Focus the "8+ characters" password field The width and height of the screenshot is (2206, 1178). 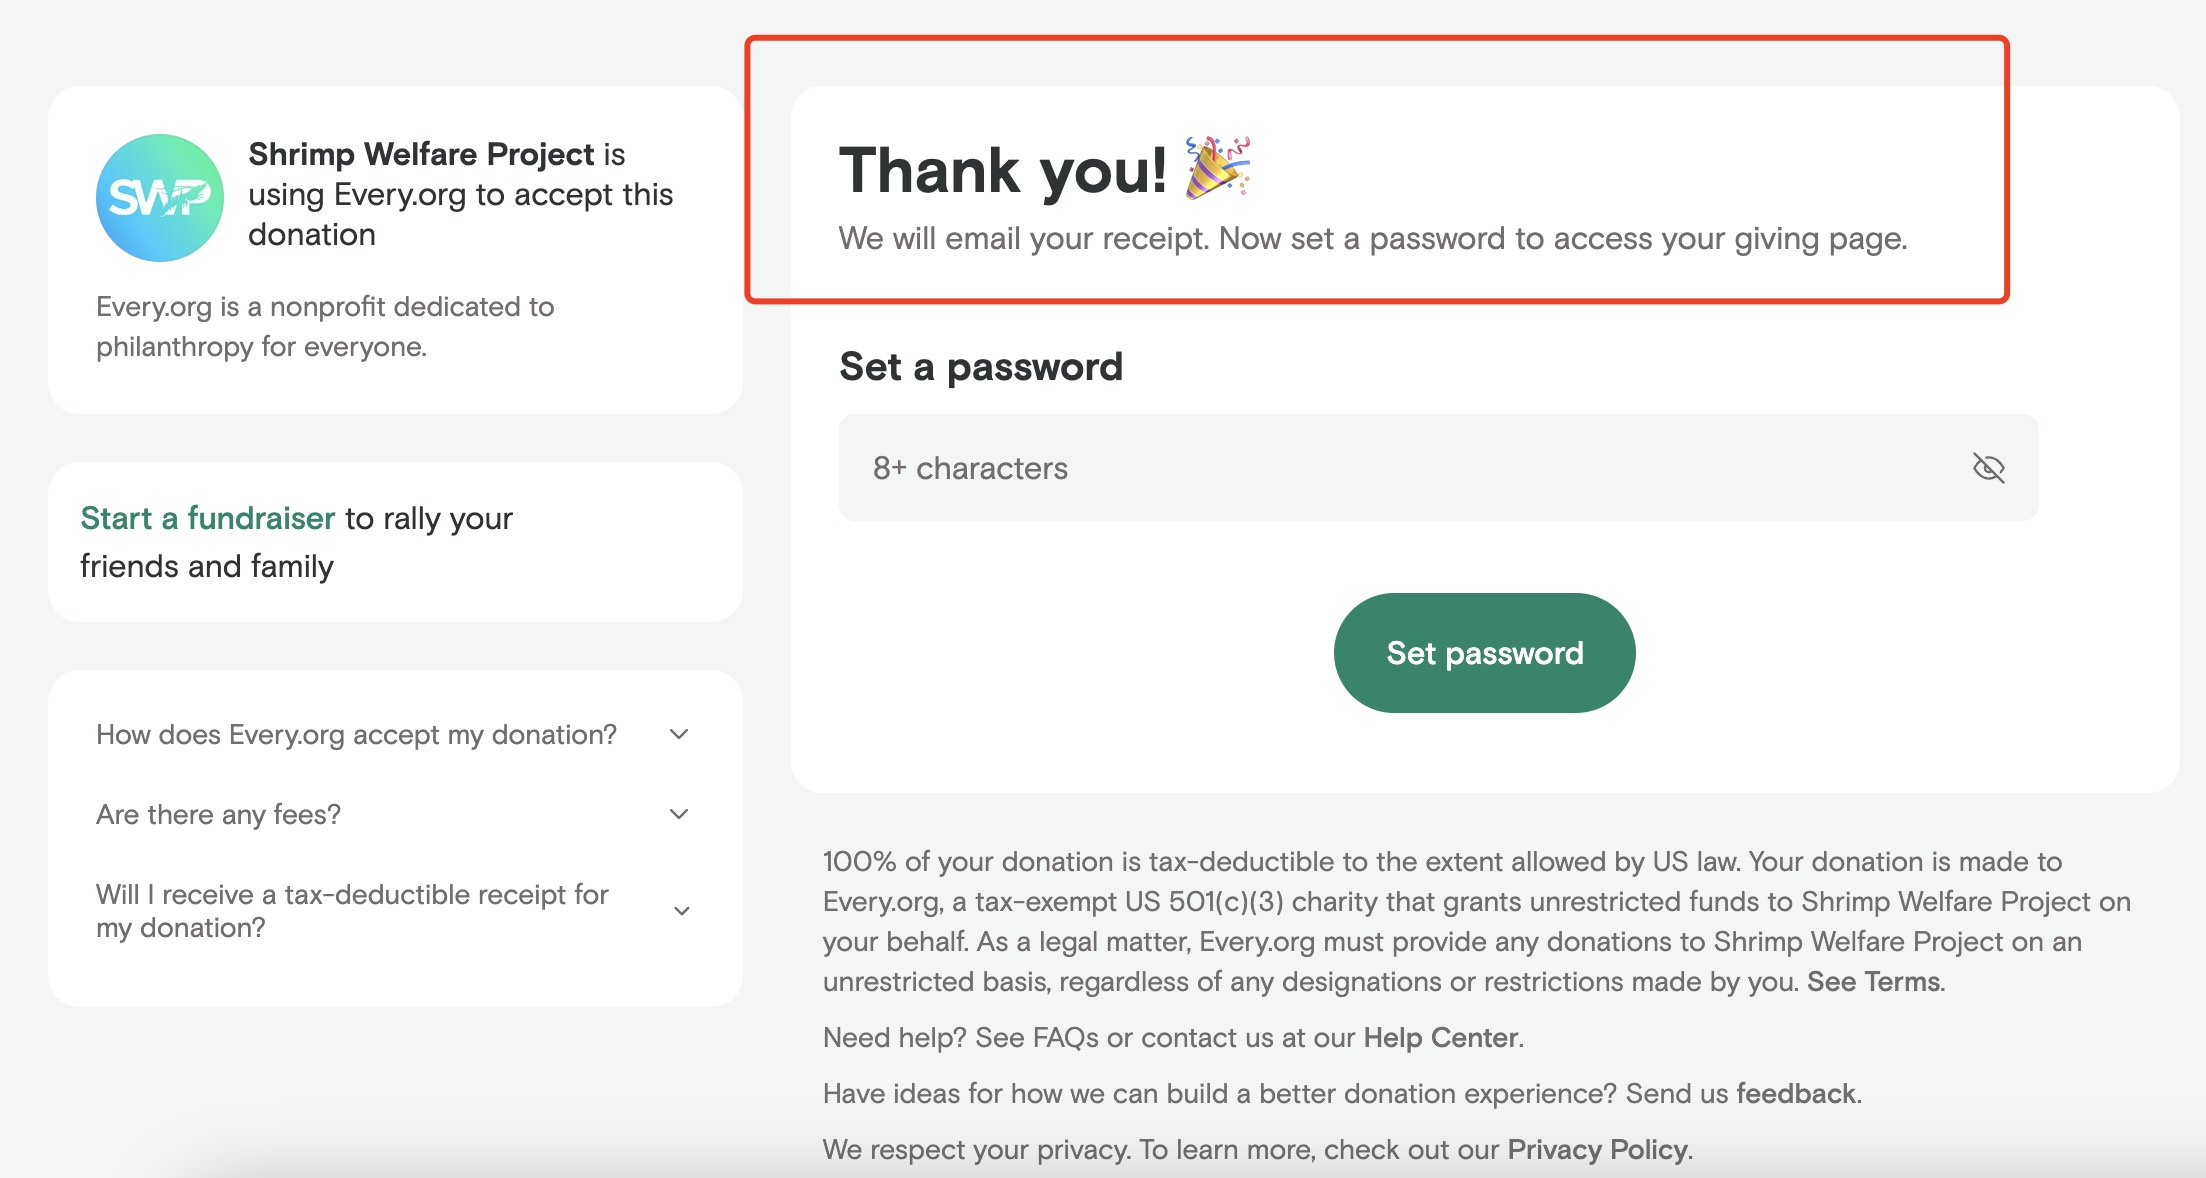pos(1400,468)
